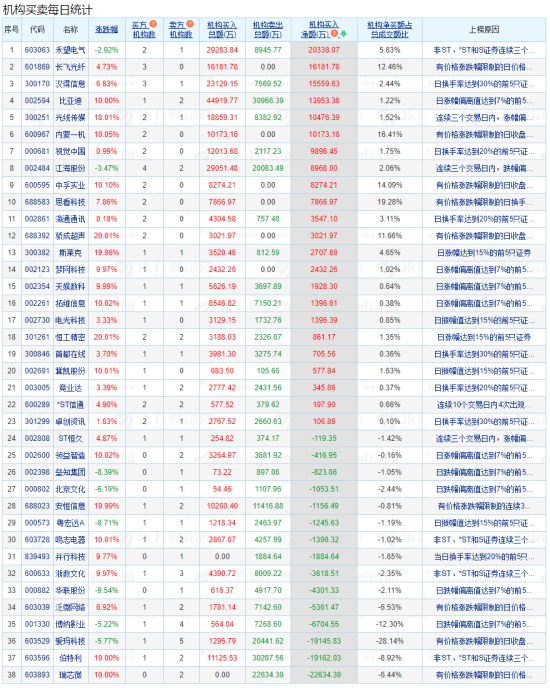Open stock code 600289
This screenshot has width=550, height=688.
coord(37,405)
